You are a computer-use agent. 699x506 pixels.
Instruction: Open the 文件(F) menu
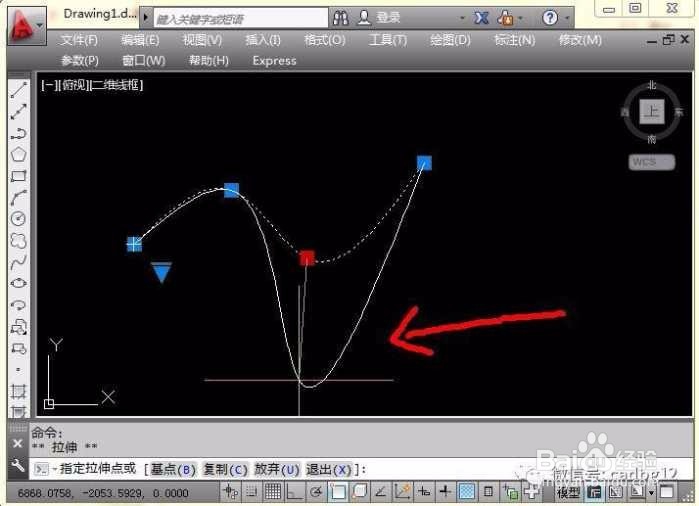78,40
